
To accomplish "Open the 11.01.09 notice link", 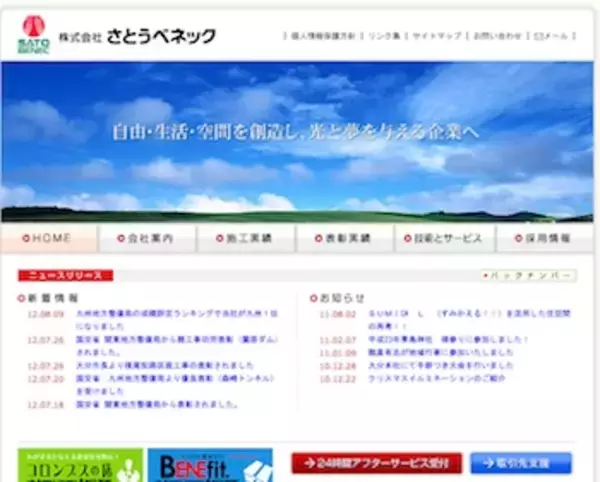I will [441, 352].
